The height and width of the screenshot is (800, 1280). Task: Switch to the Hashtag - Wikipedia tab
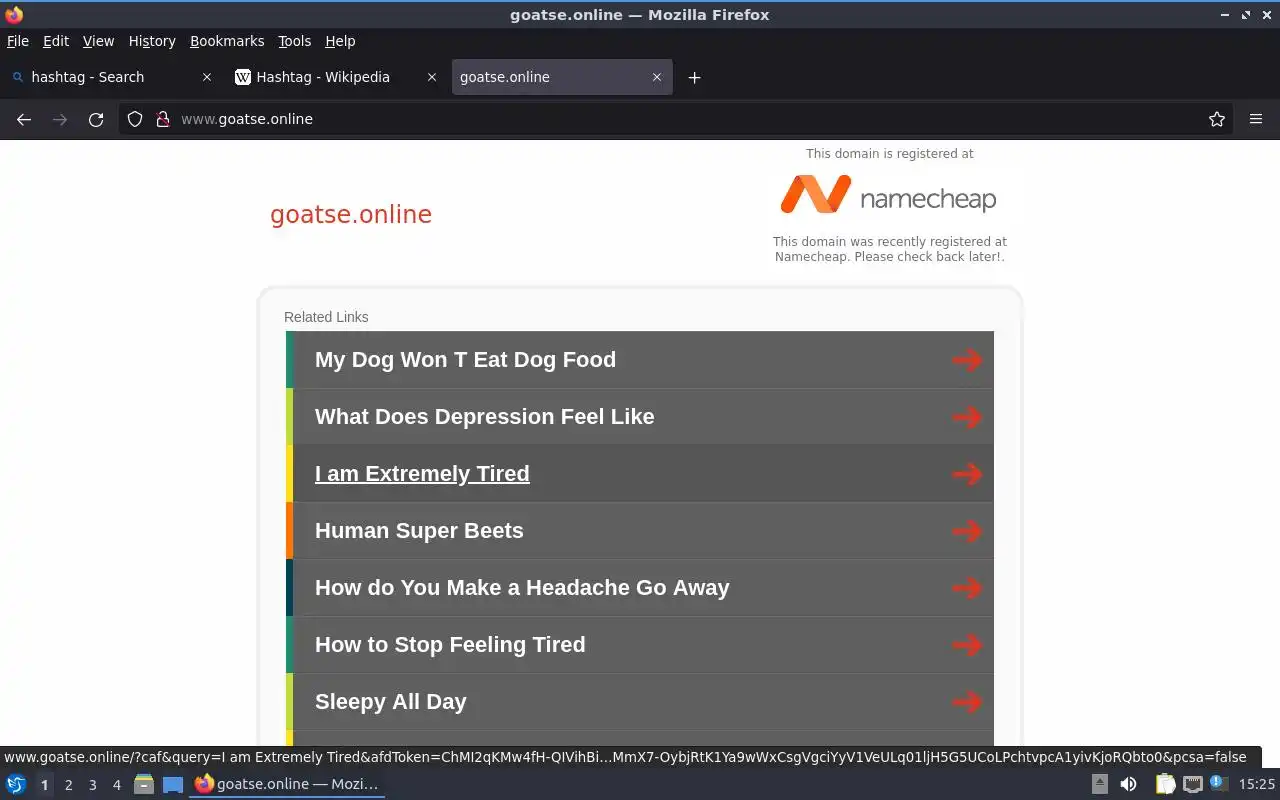tap(337, 77)
